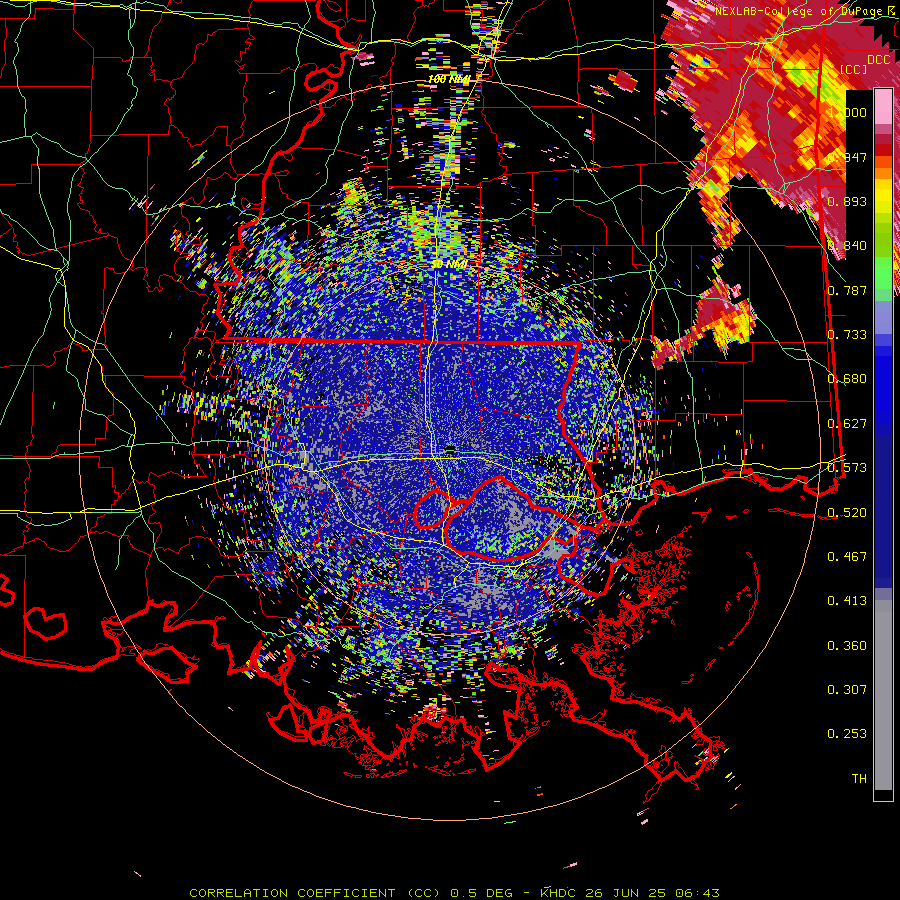Click the TH threshold label
Image resolution: width=900 pixels, height=900 pixels.
(859, 779)
